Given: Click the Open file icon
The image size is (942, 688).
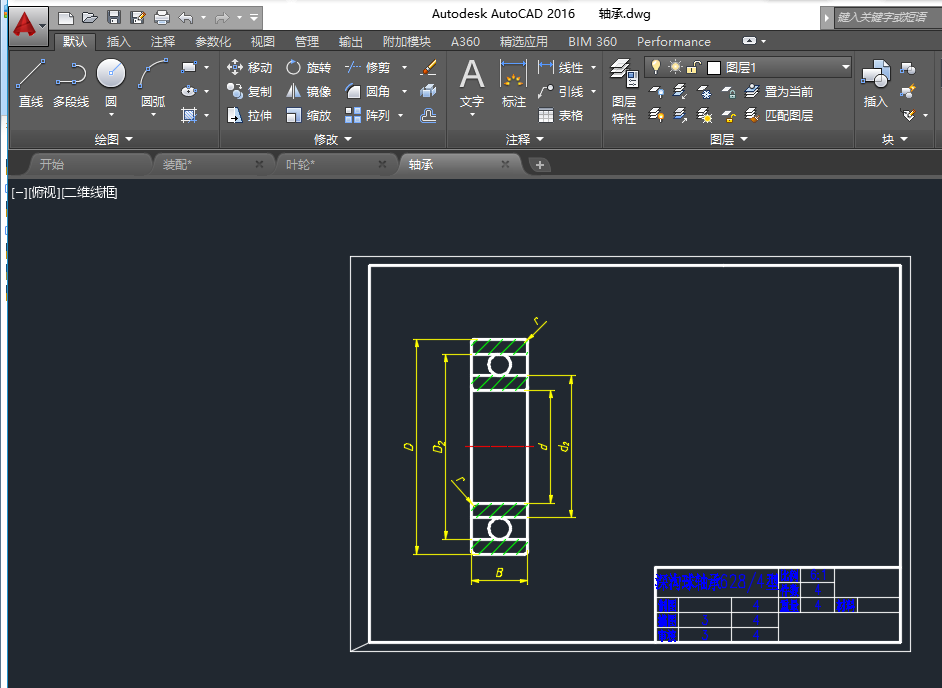Looking at the screenshot, I should coord(90,17).
